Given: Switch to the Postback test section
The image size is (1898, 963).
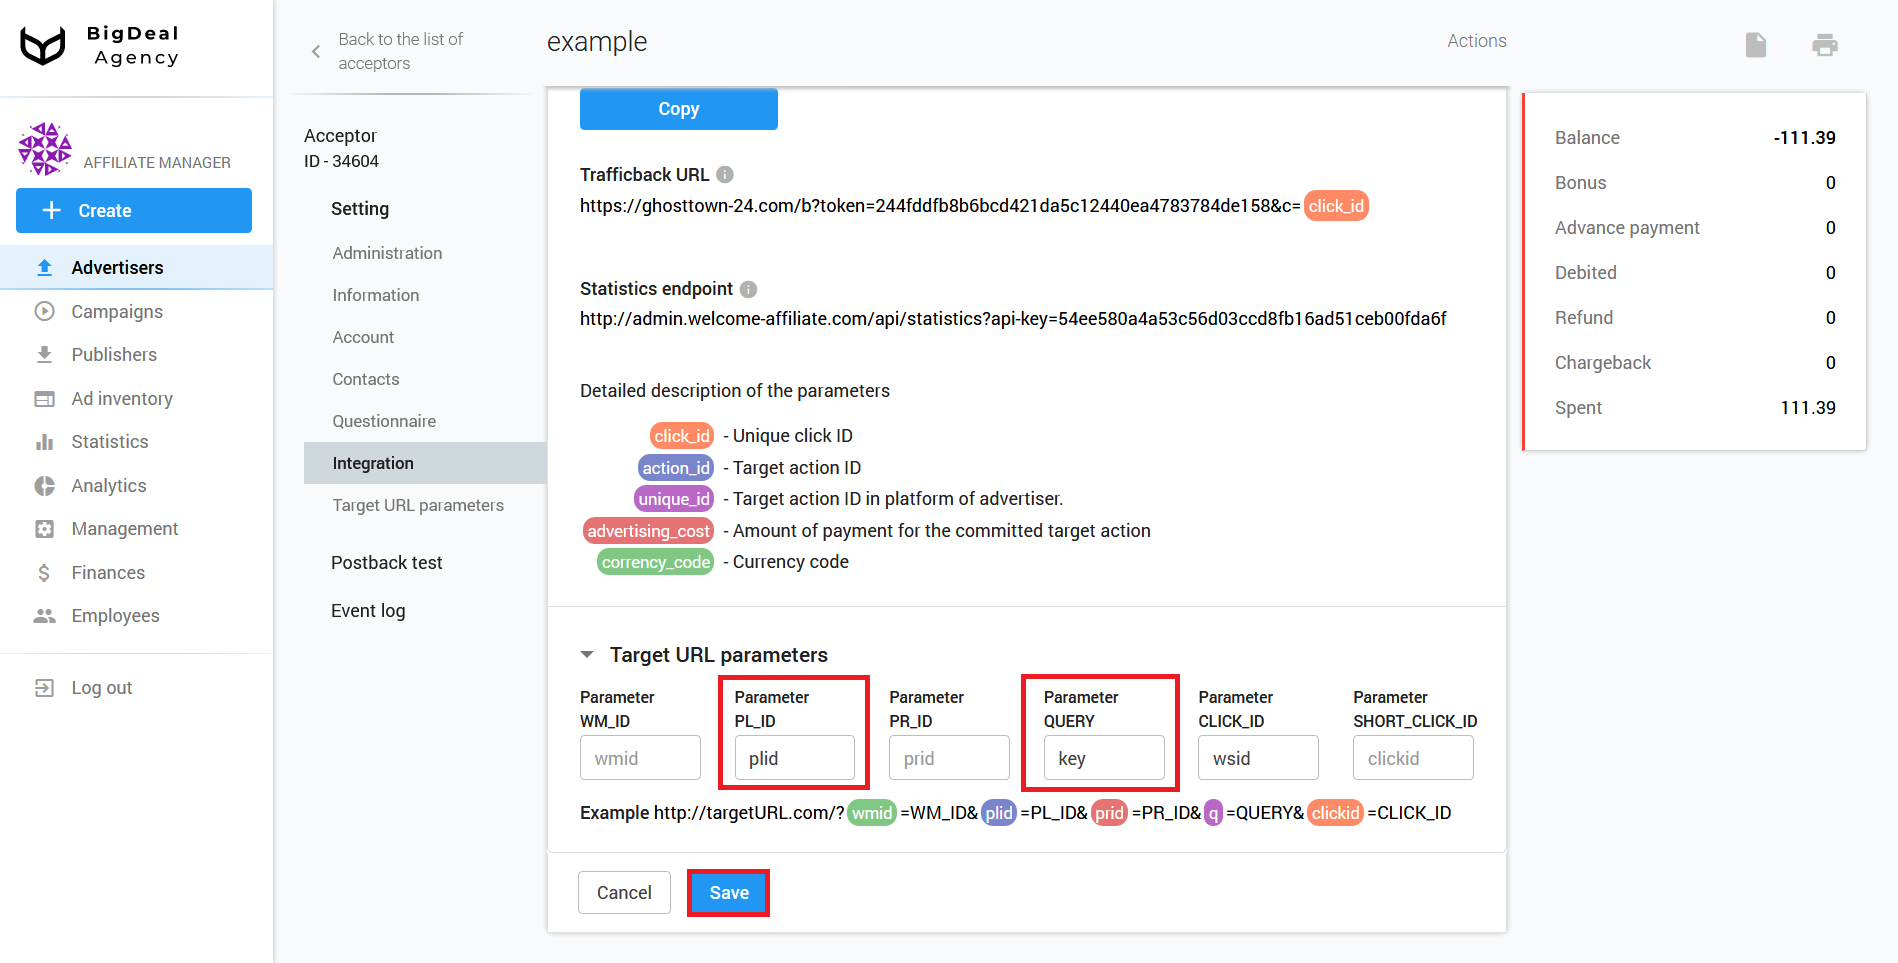Looking at the screenshot, I should (x=387, y=562).
